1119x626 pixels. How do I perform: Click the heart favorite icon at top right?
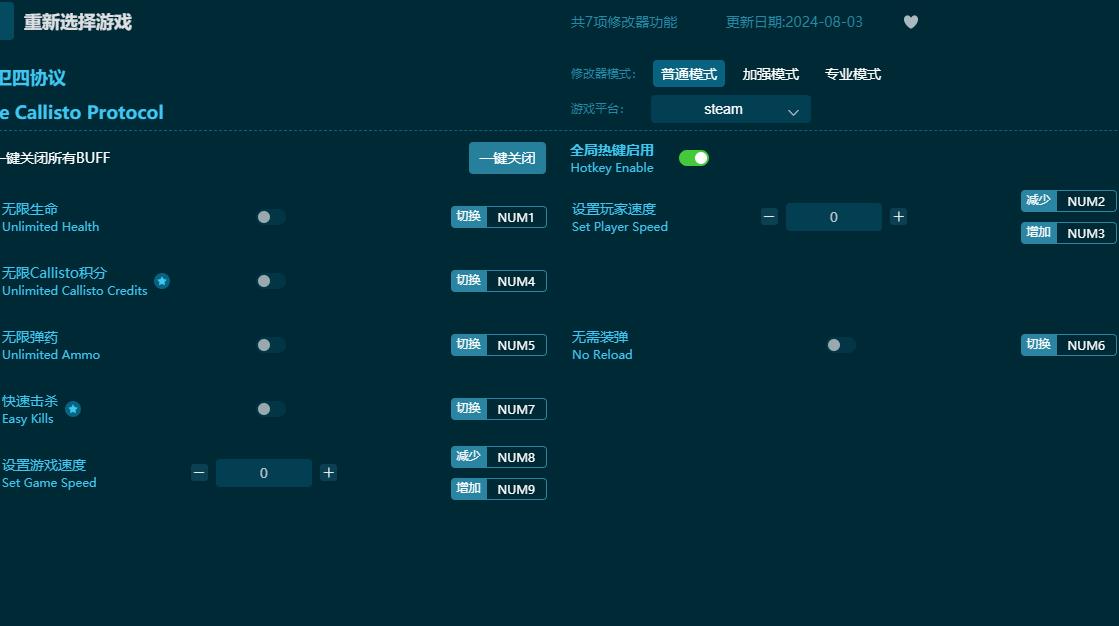(911, 21)
